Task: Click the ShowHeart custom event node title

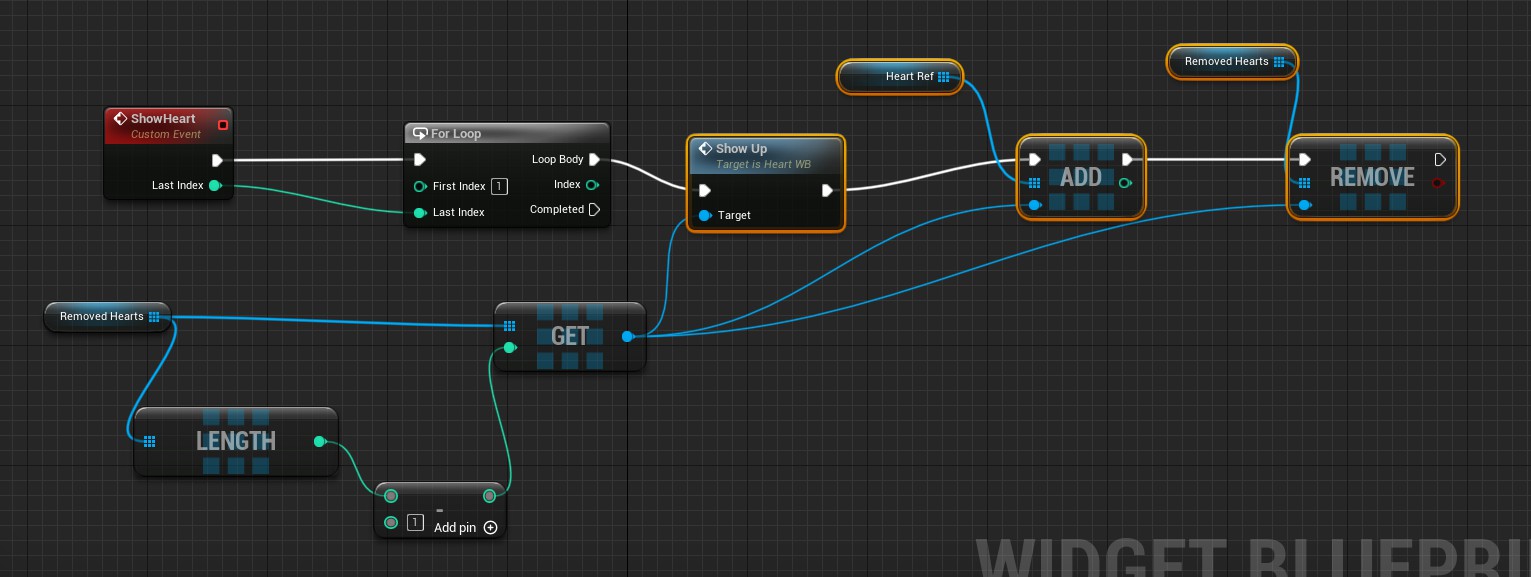Action: [x=163, y=119]
